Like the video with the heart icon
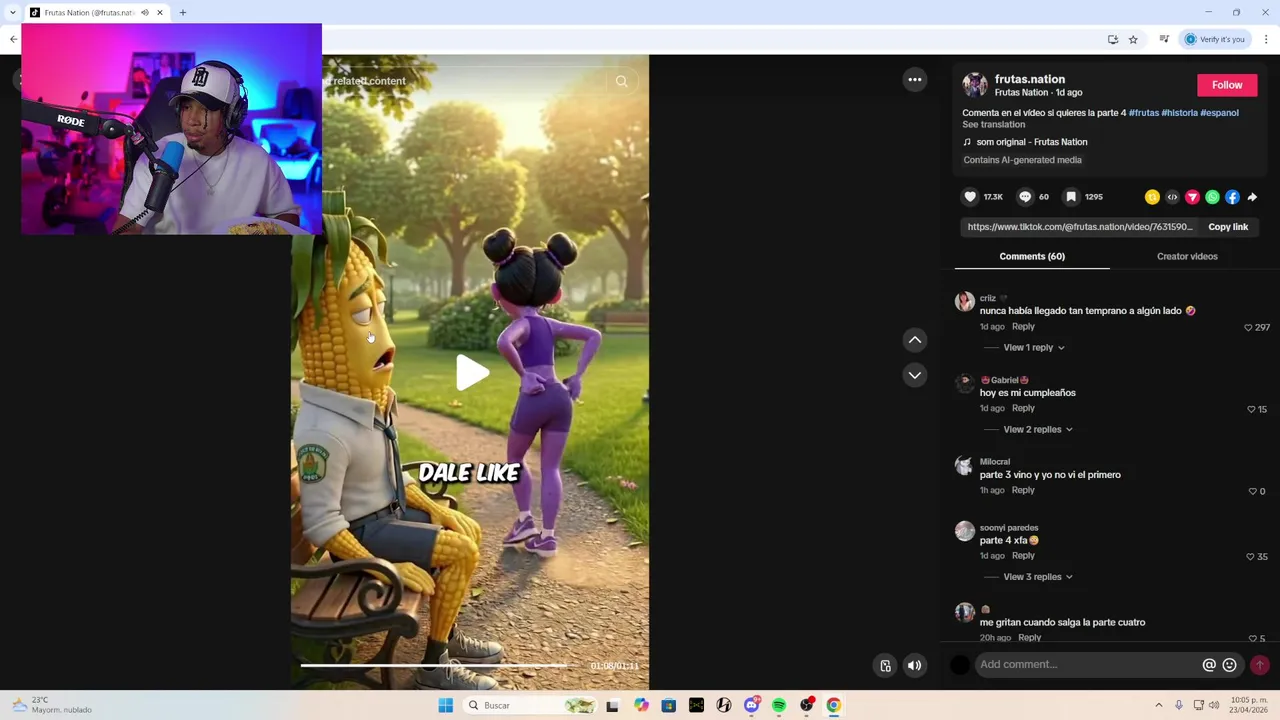Viewport: 1280px width, 720px height. point(970,197)
